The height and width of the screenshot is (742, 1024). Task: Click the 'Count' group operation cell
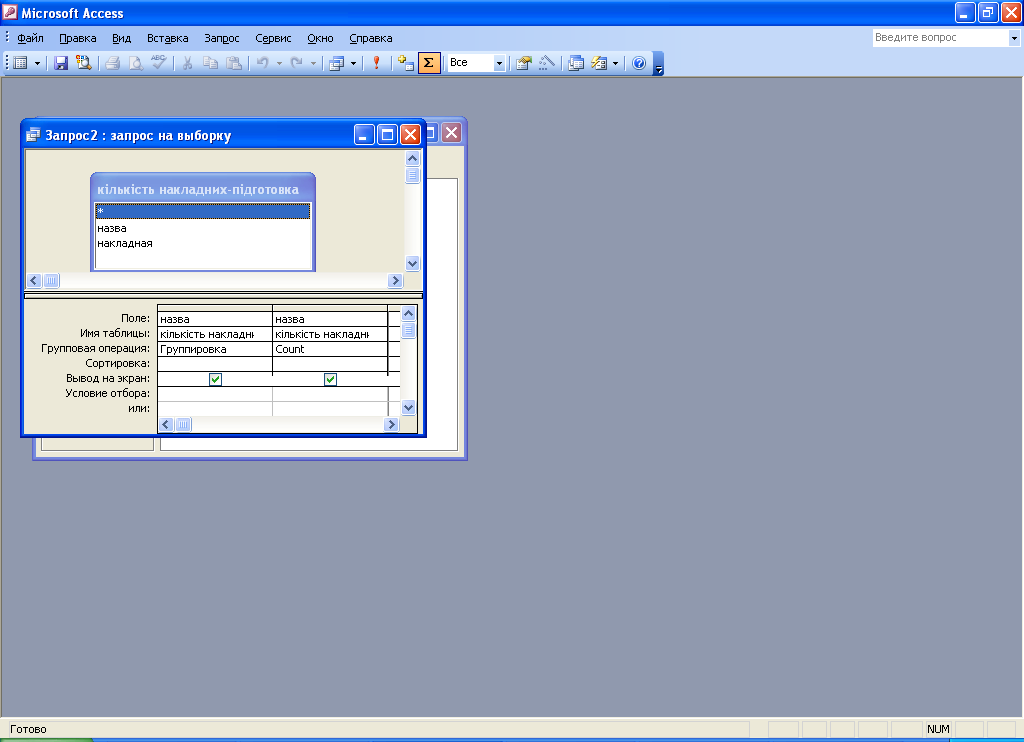tap(330, 349)
